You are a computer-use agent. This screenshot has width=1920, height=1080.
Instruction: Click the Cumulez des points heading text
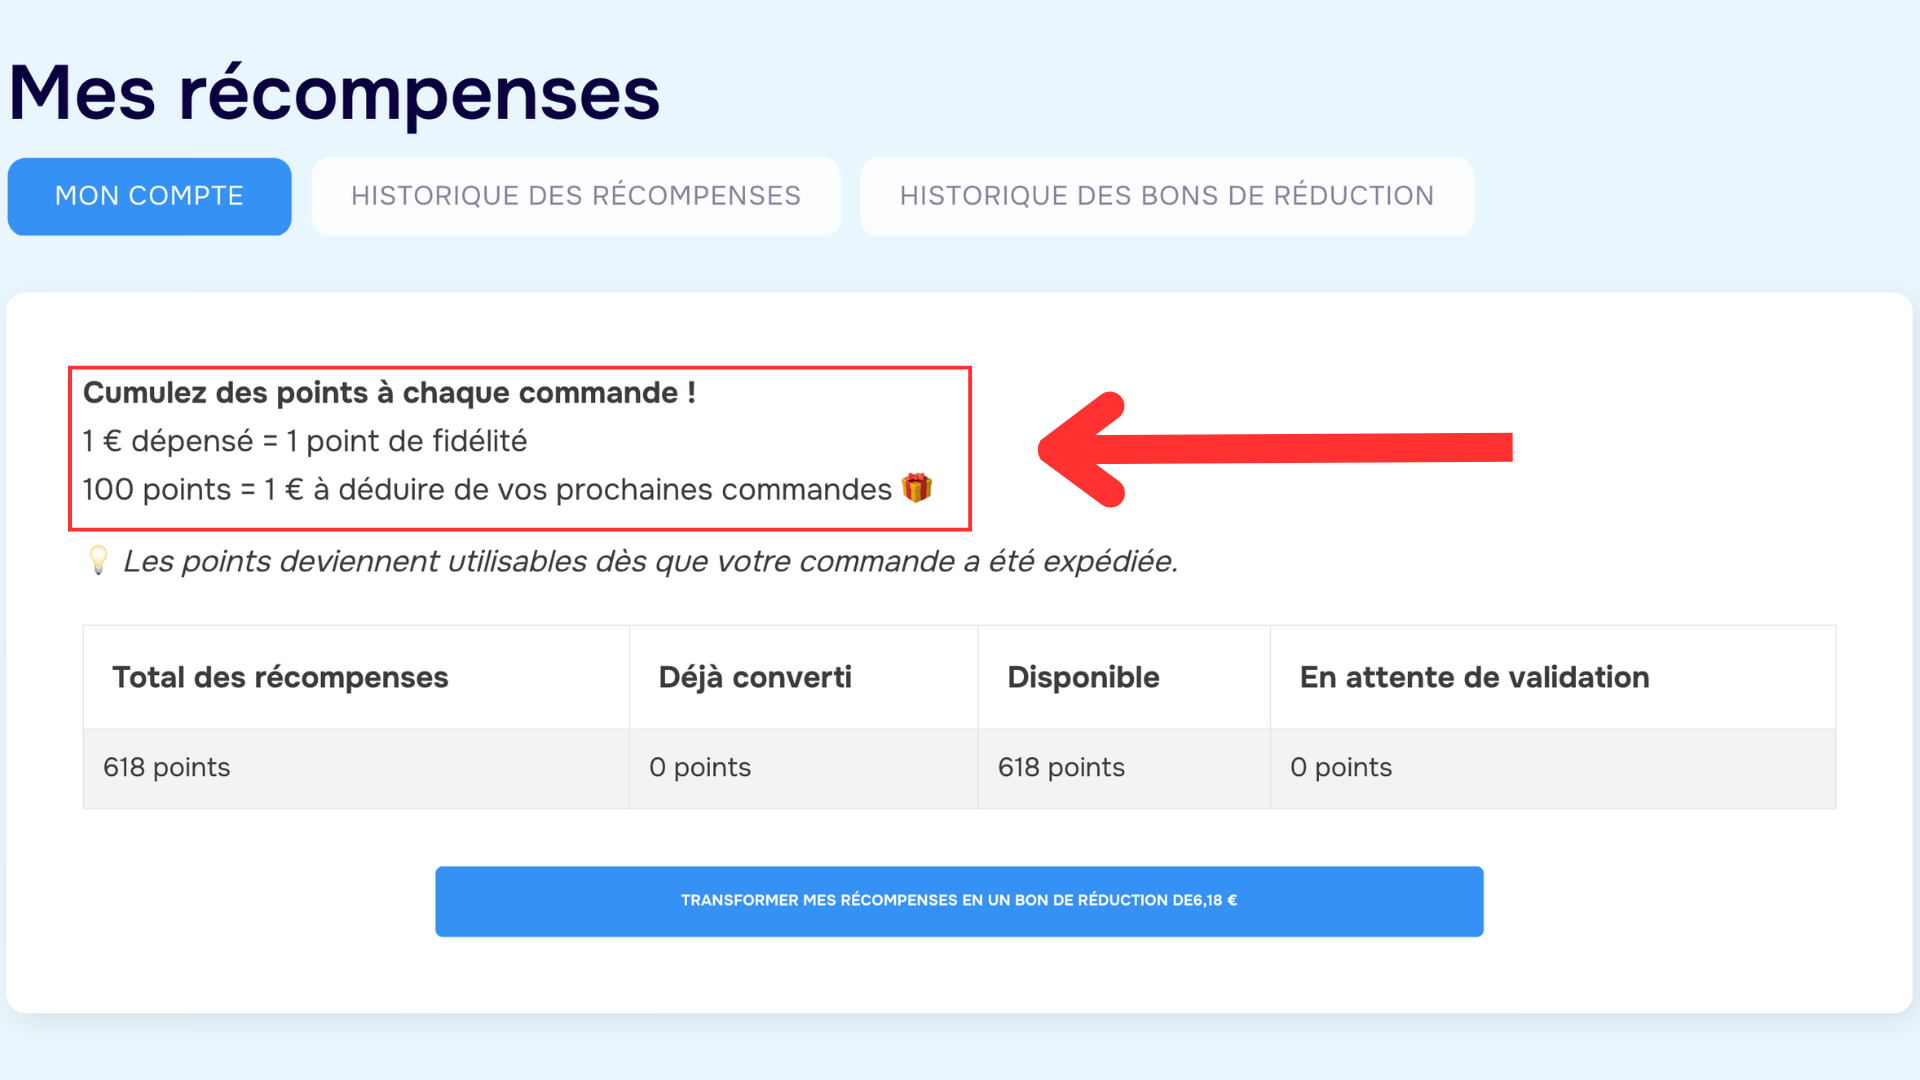click(x=389, y=393)
